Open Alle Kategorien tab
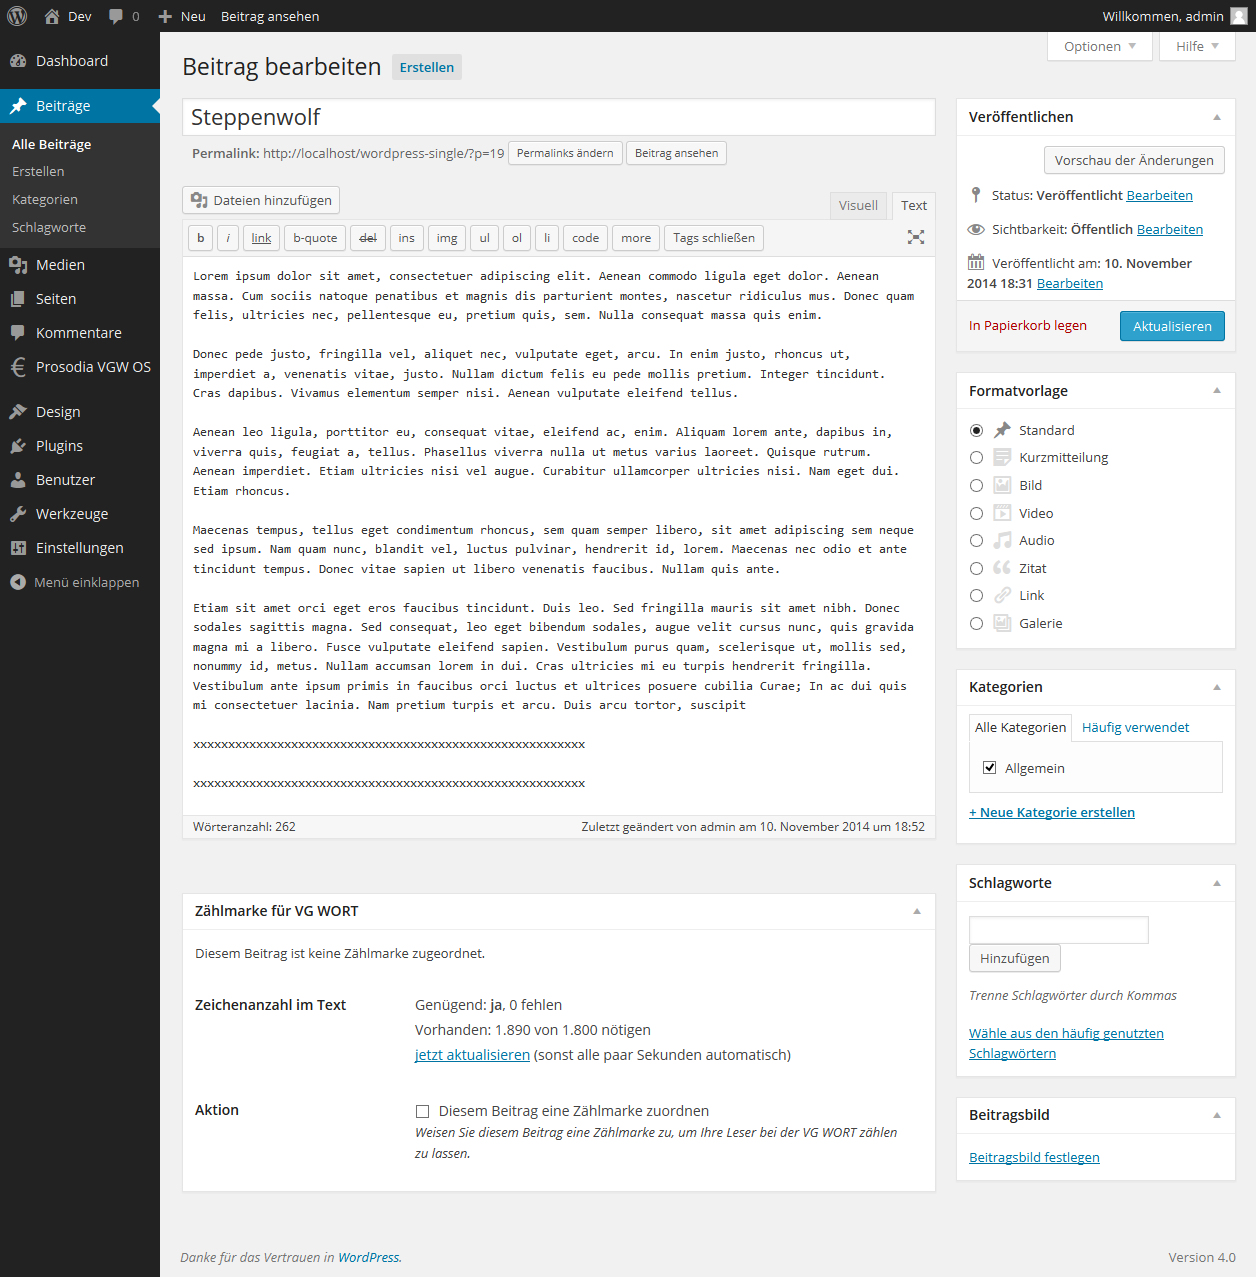1256x1277 pixels. (1020, 727)
